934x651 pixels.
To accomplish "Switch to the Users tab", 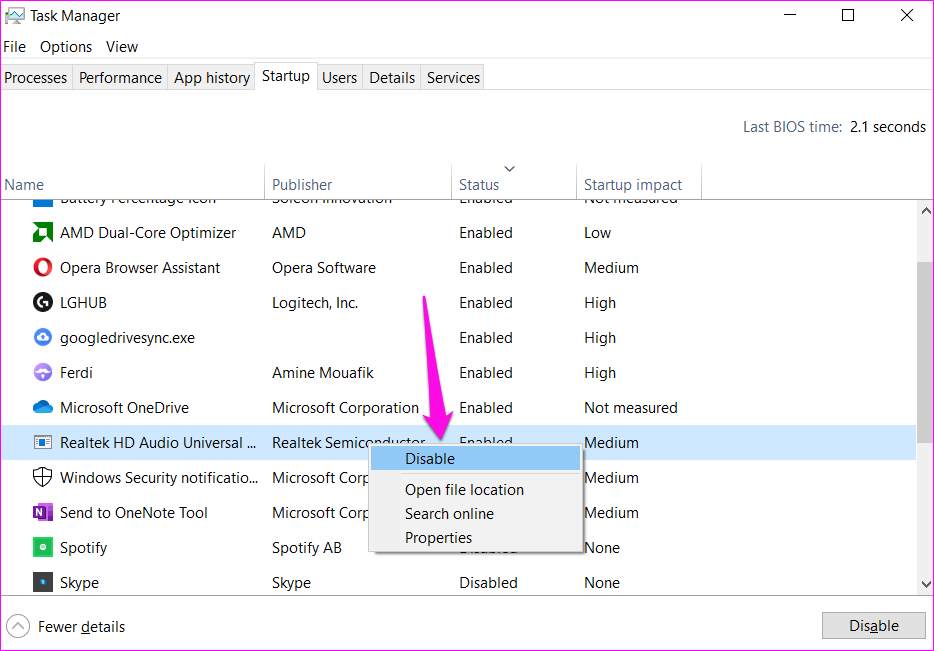I will [340, 77].
